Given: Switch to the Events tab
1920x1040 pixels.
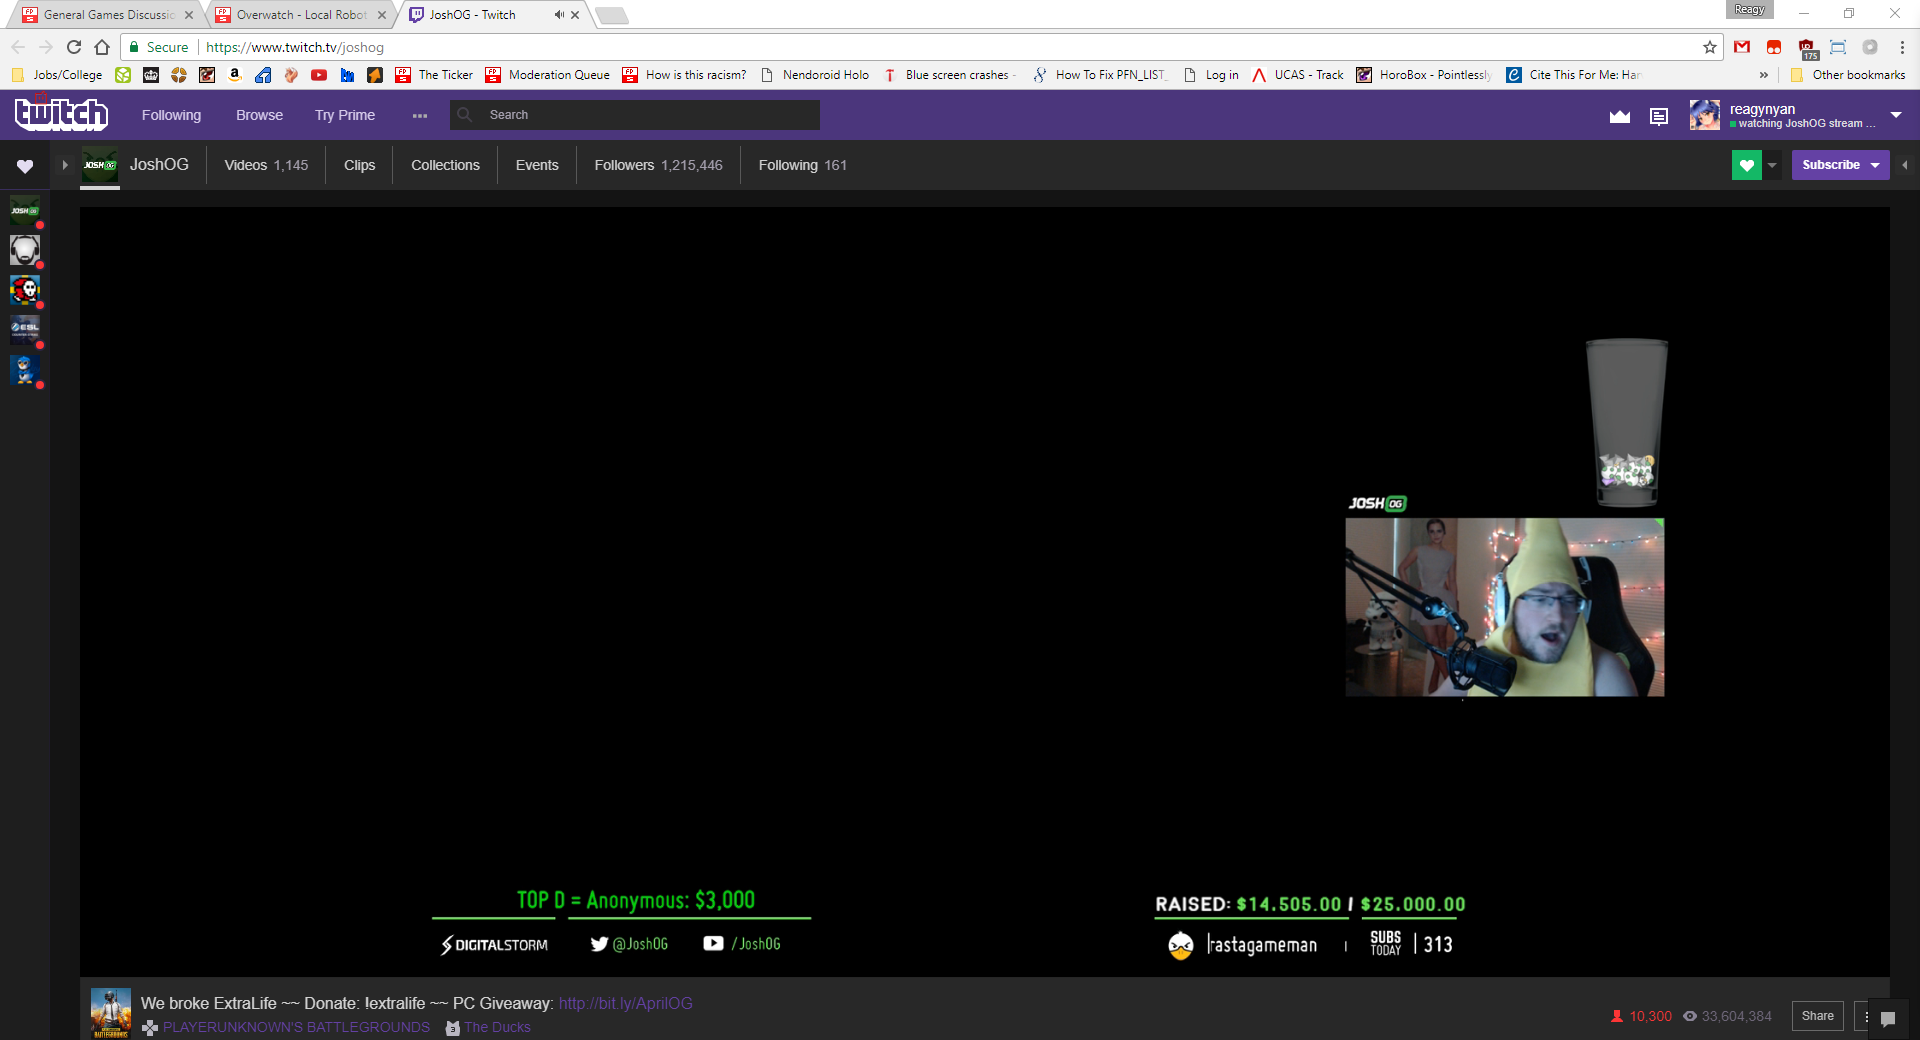Looking at the screenshot, I should pyautogui.click(x=537, y=165).
